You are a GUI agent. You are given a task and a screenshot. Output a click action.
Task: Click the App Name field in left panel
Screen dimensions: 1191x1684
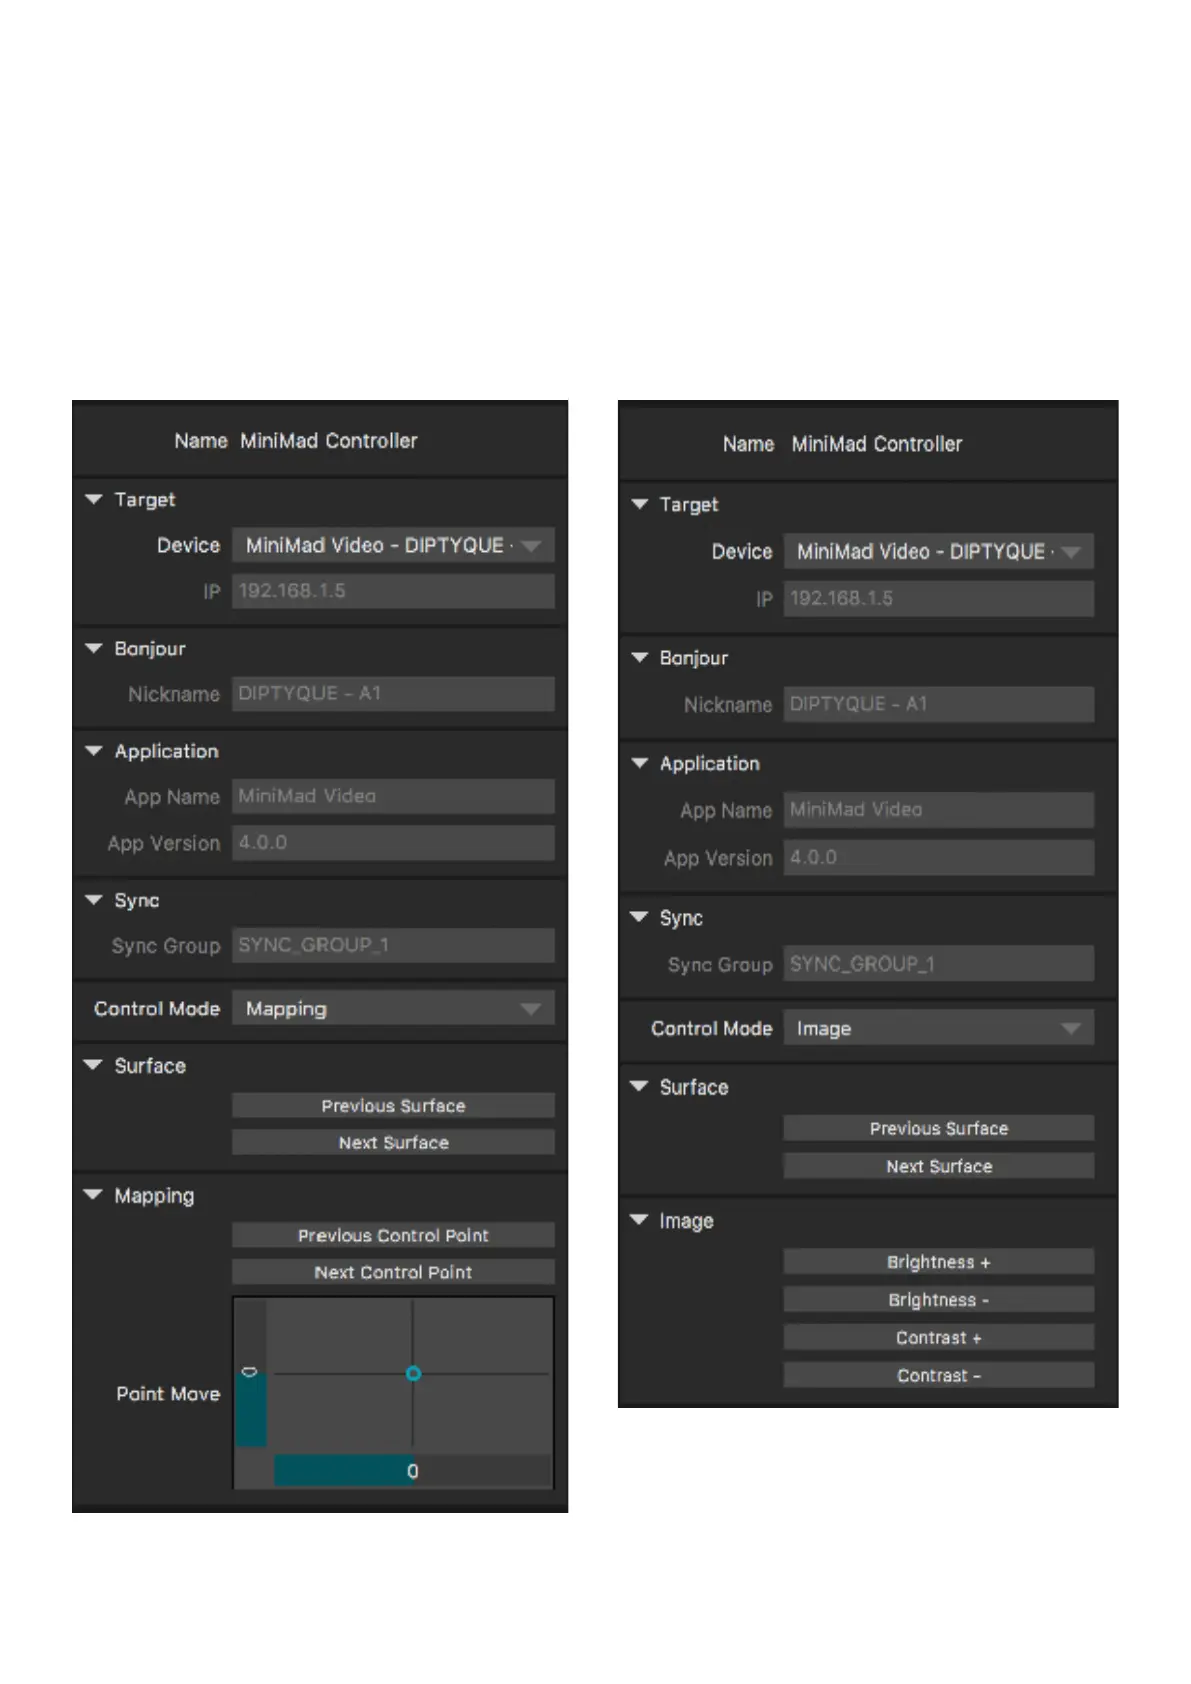[x=393, y=796]
